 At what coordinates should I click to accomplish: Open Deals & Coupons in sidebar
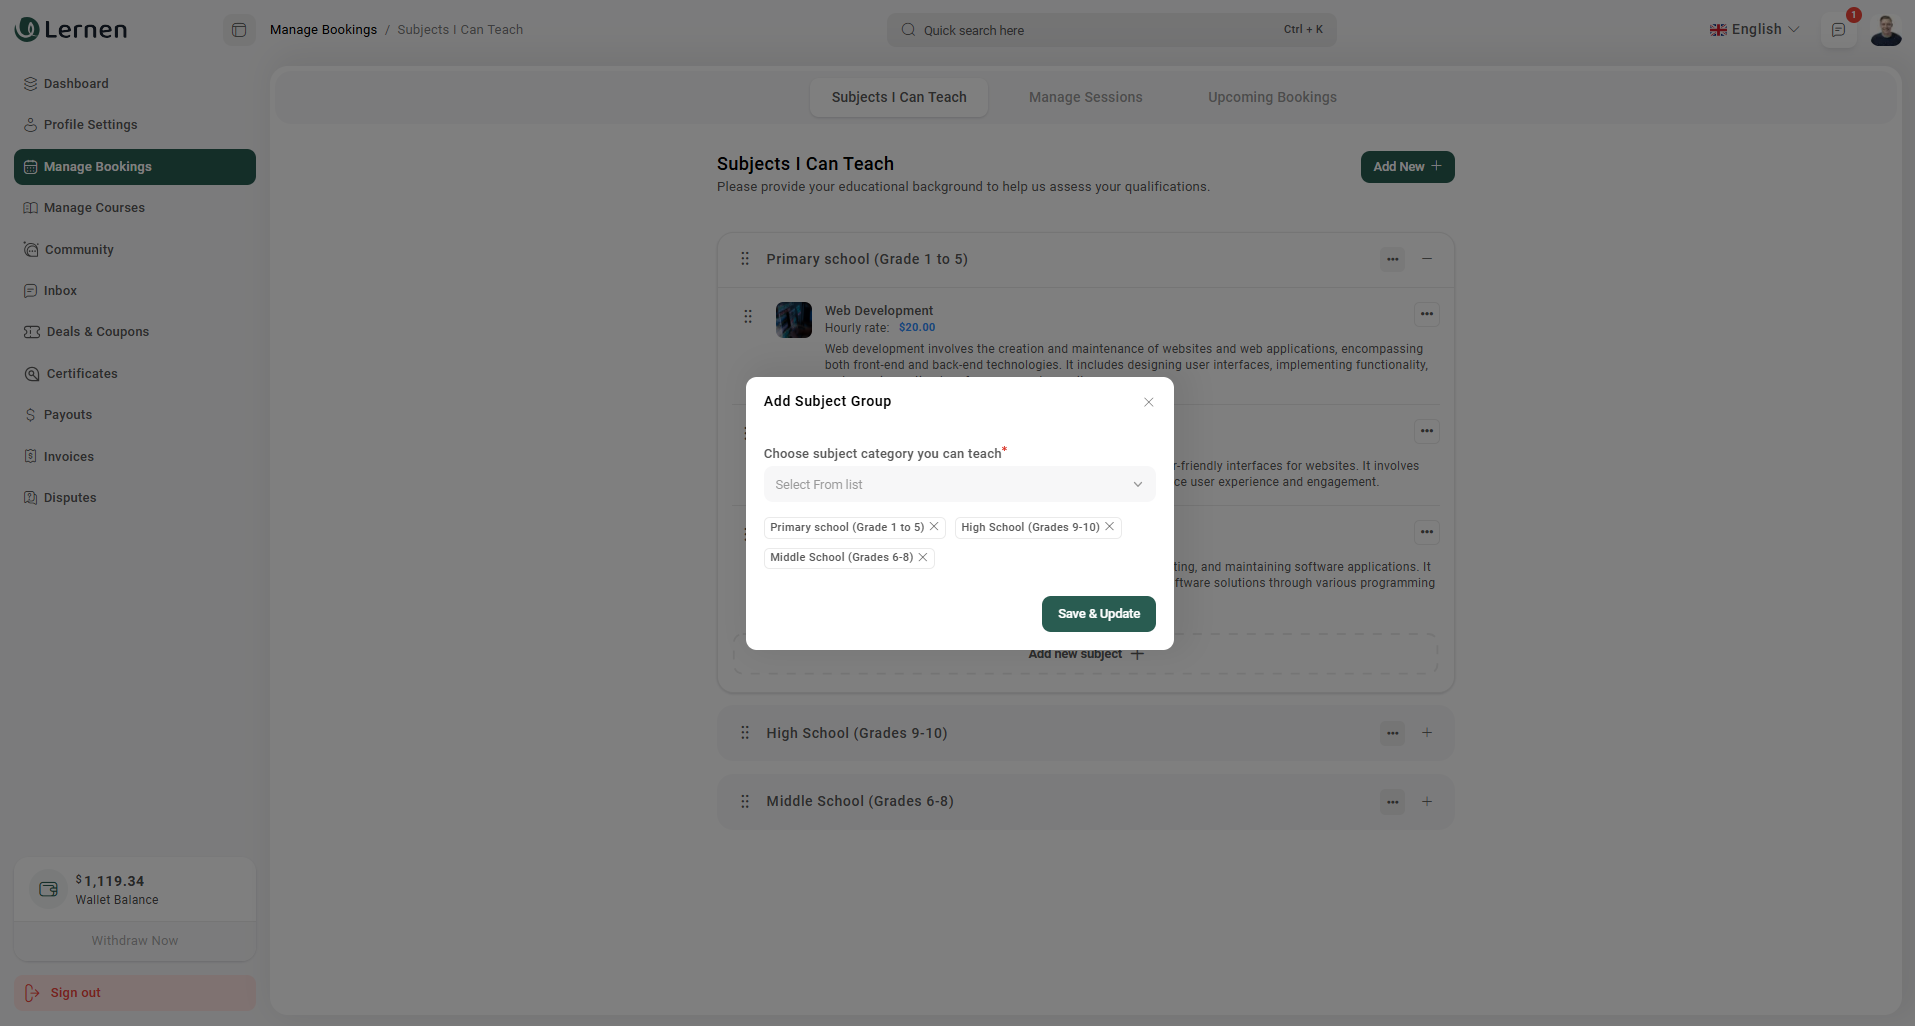tap(97, 332)
